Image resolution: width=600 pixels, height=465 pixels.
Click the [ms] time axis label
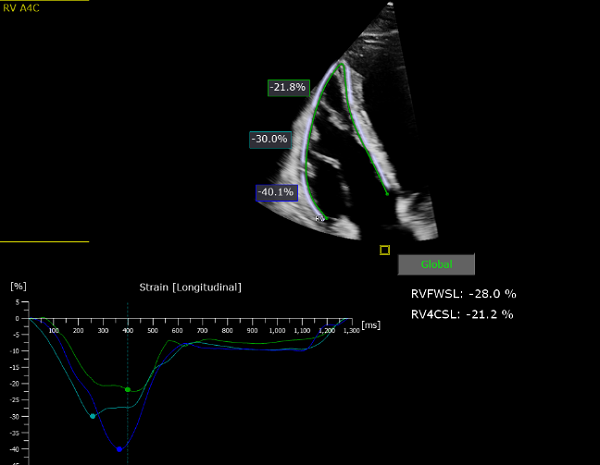tap(371, 325)
